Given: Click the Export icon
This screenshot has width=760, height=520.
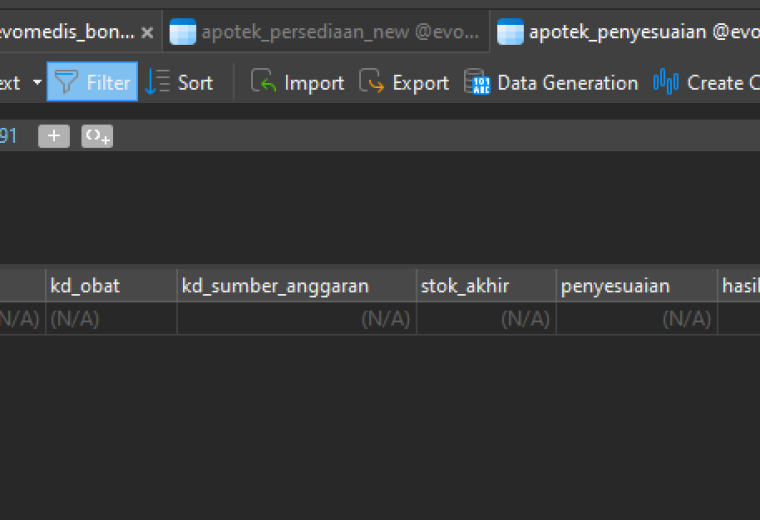Looking at the screenshot, I should pyautogui.click(x=372, y=80).
